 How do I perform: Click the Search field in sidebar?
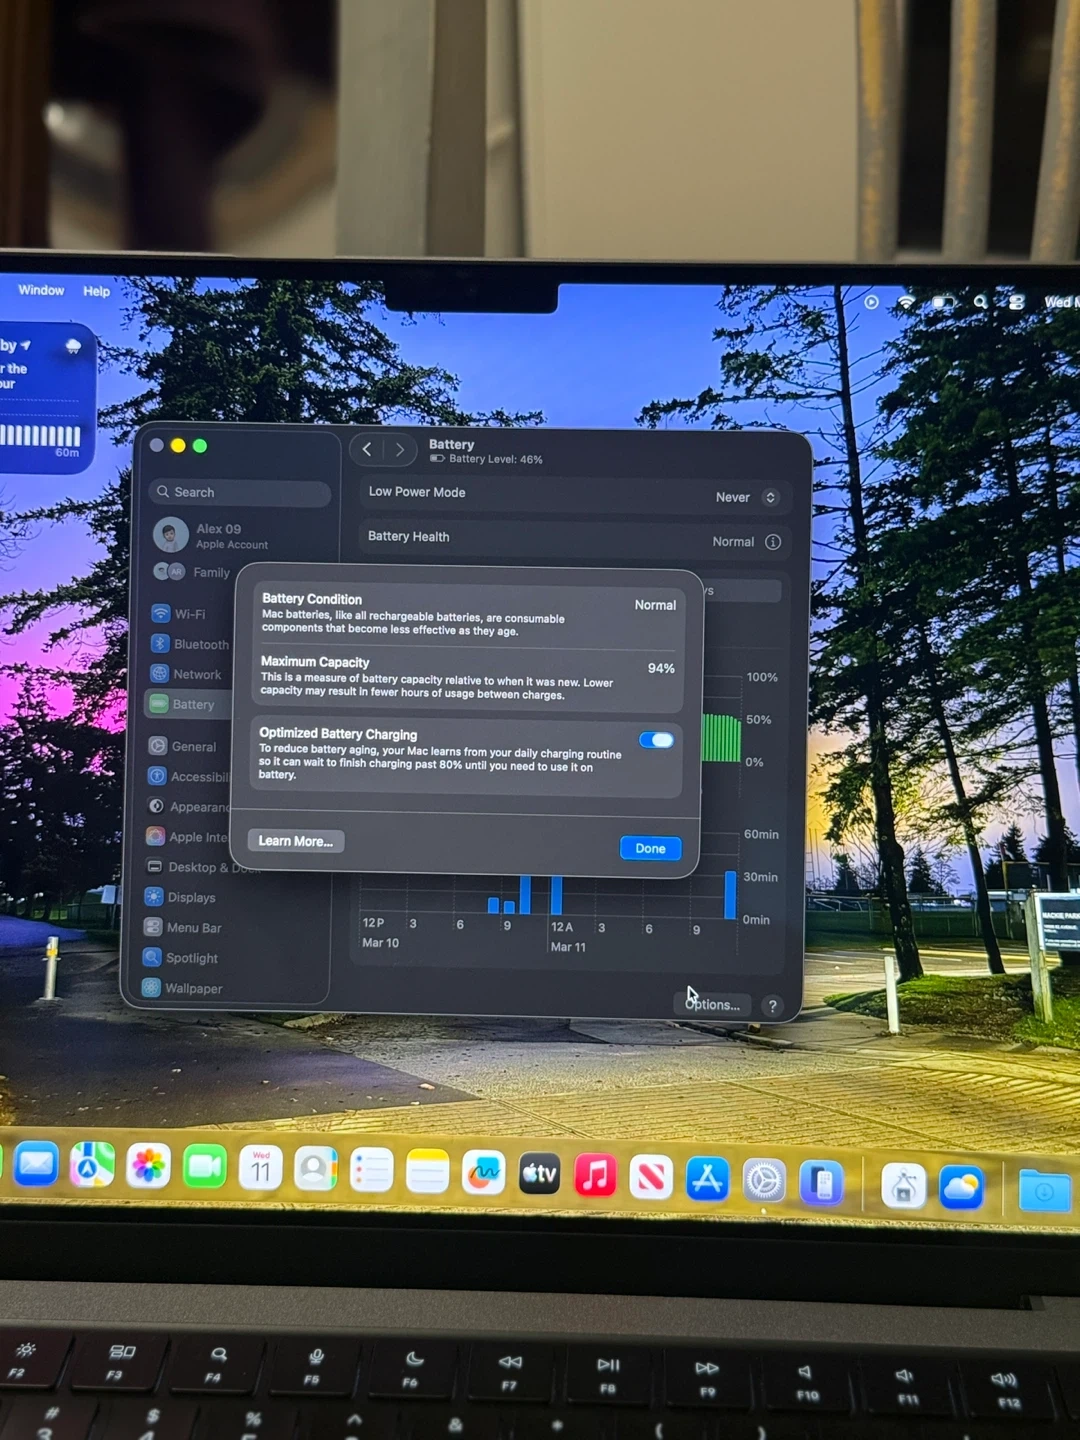pyautogui.click(x=240, y=492)
